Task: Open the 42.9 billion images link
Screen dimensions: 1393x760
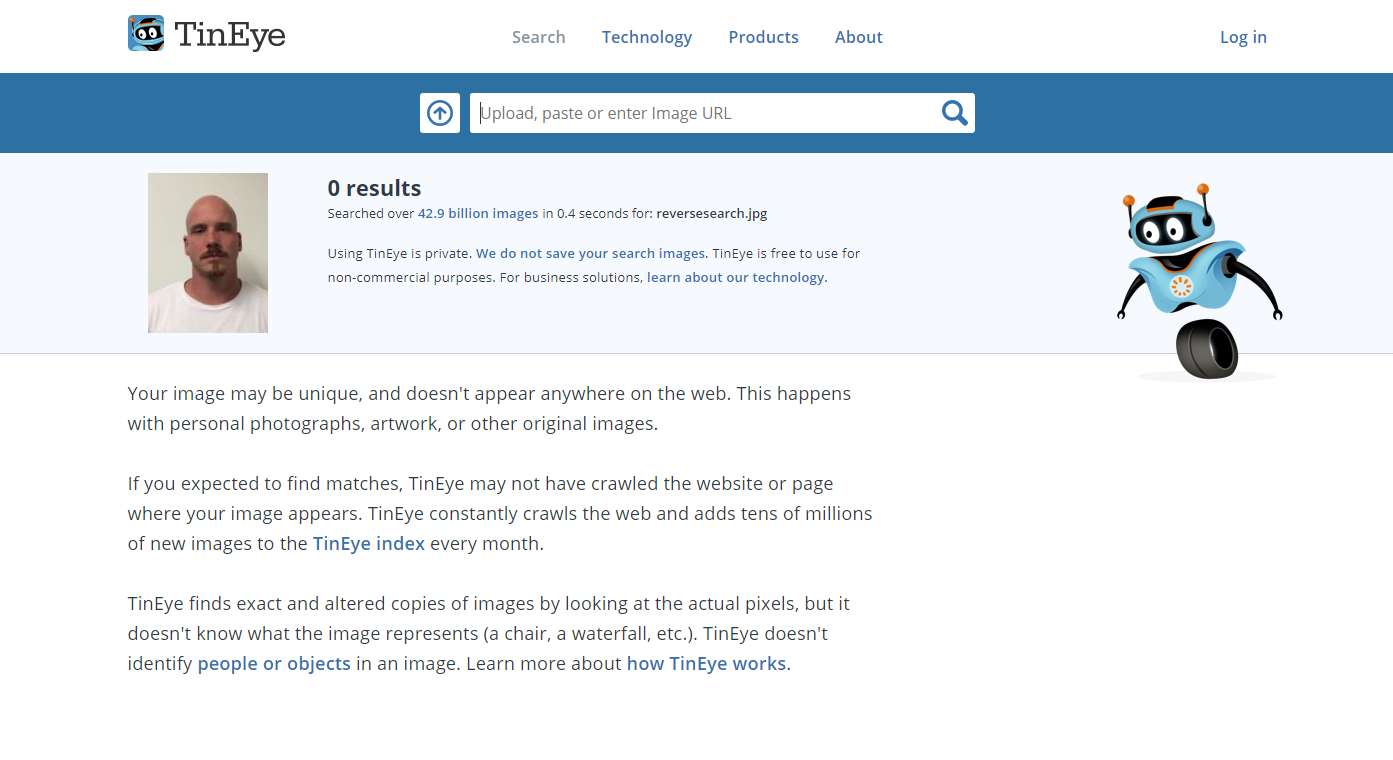Action: click(x=478, y=213)
